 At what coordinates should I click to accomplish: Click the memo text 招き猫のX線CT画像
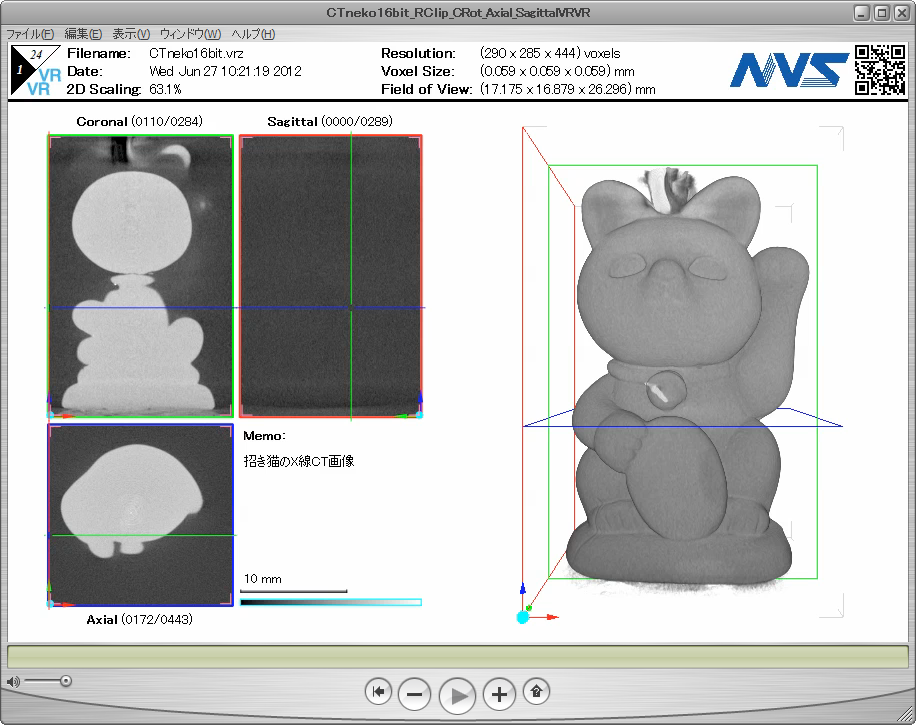[299, 461]
